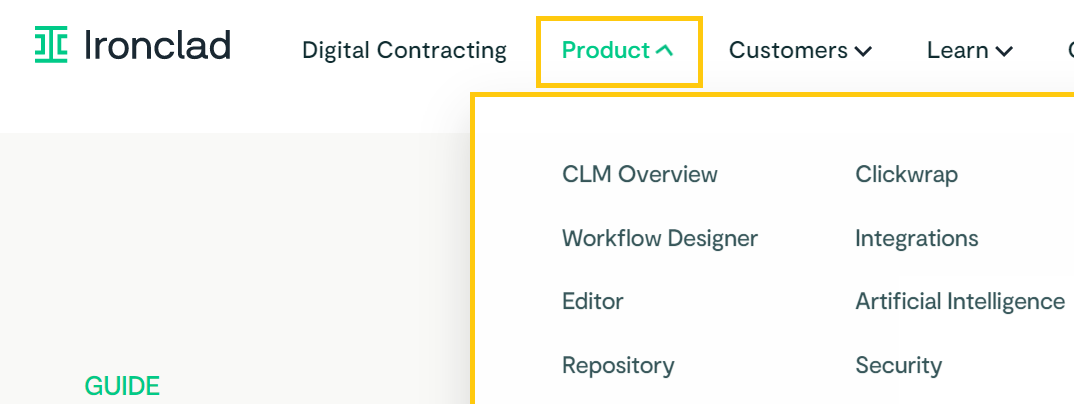Go to the Editor product page
The image size is (1074, 404).
coord(592,301)
